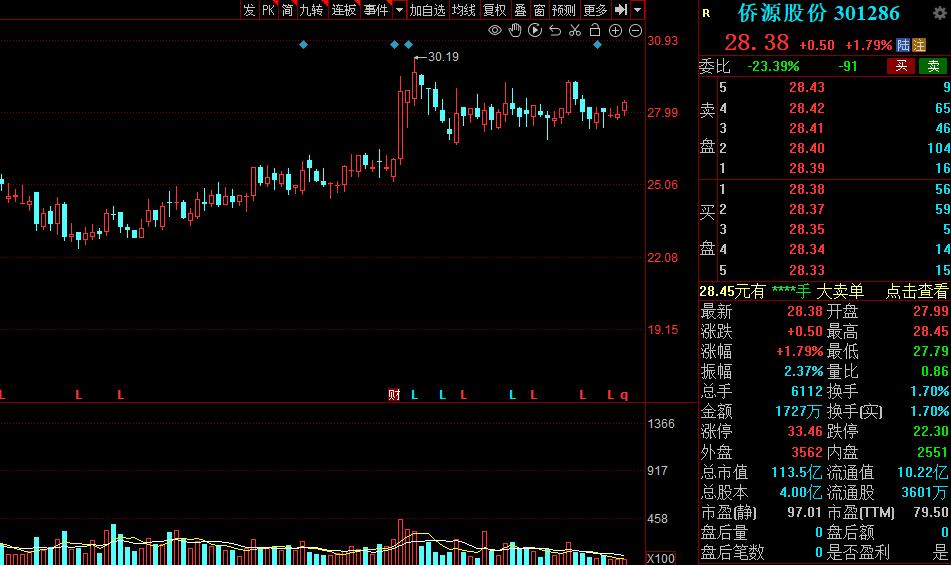This screenshot has height=565, width=951.
Task: Zoom in with the plus circle icon
Action: click(x=615, y=30)
